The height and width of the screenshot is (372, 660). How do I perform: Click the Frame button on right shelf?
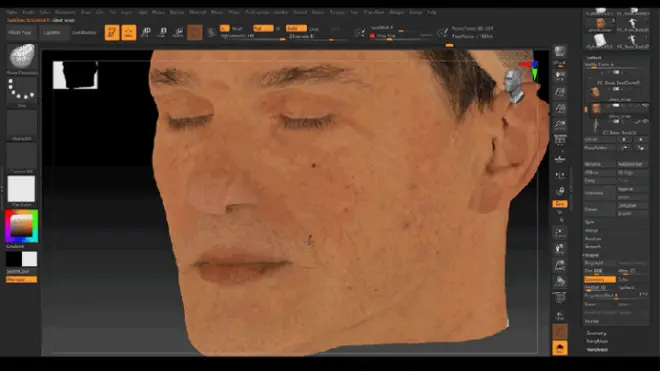[x=560, y=233]
